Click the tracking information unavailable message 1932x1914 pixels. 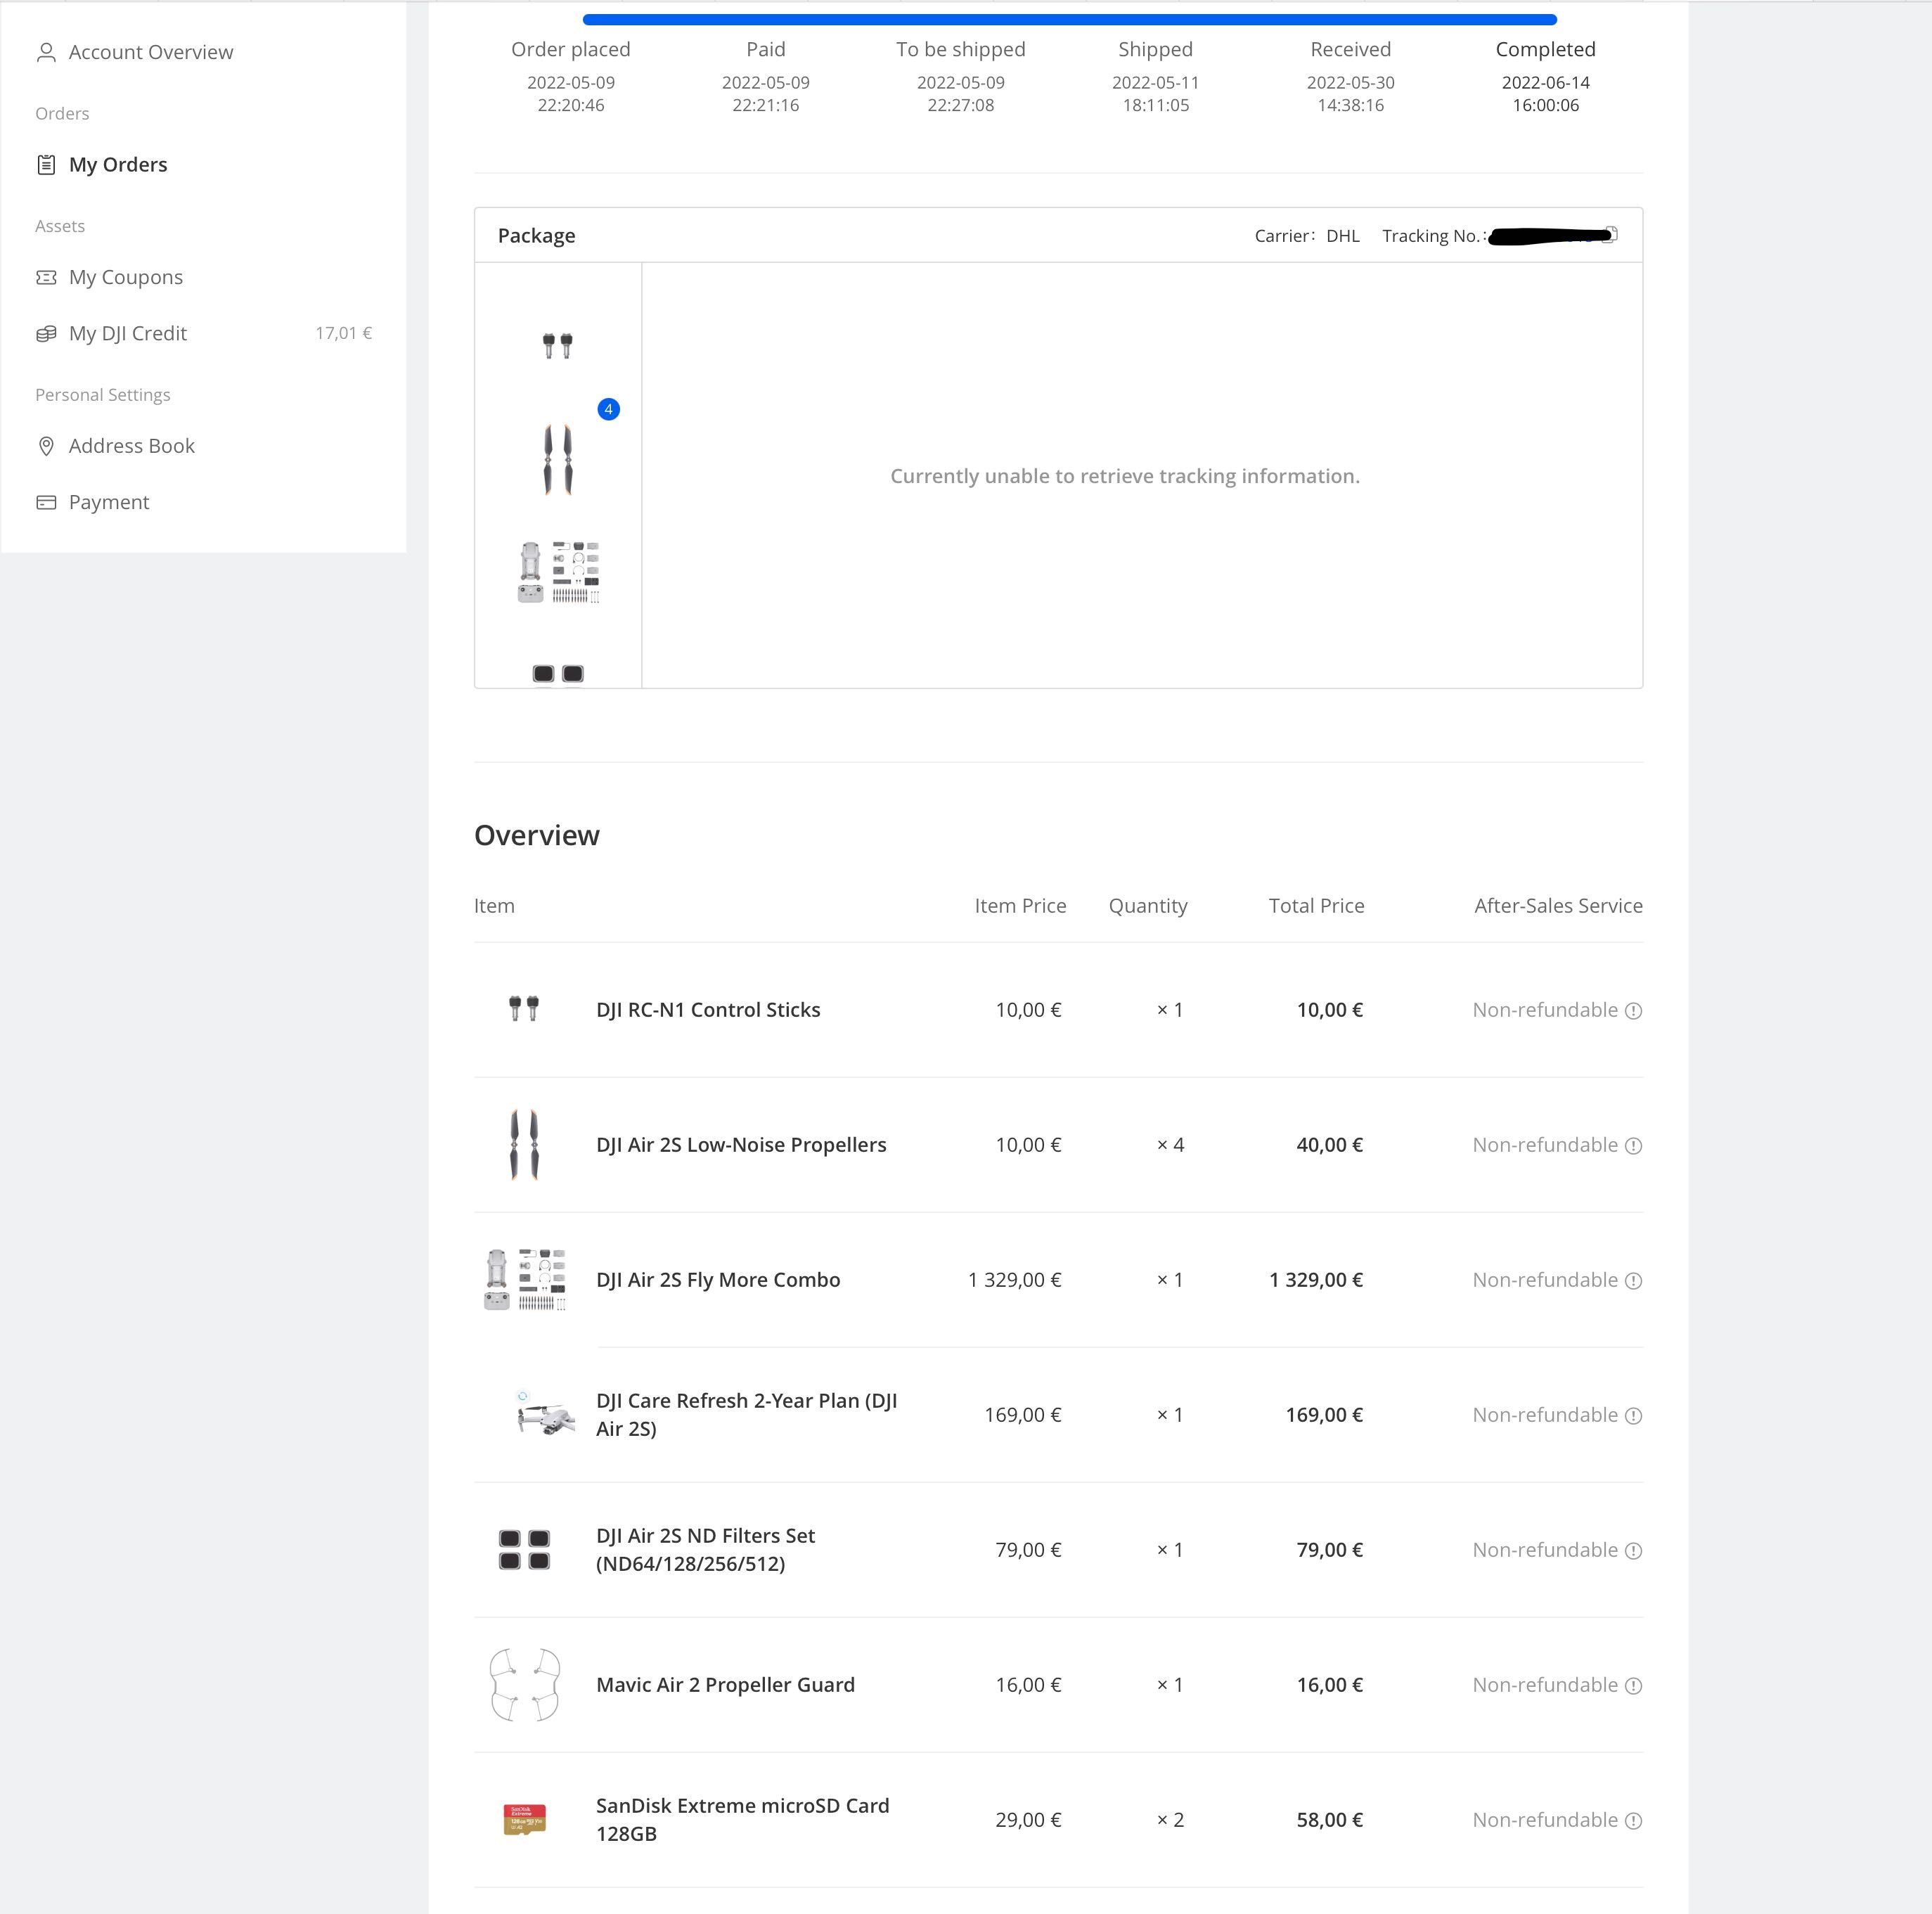click(1125, 476)
